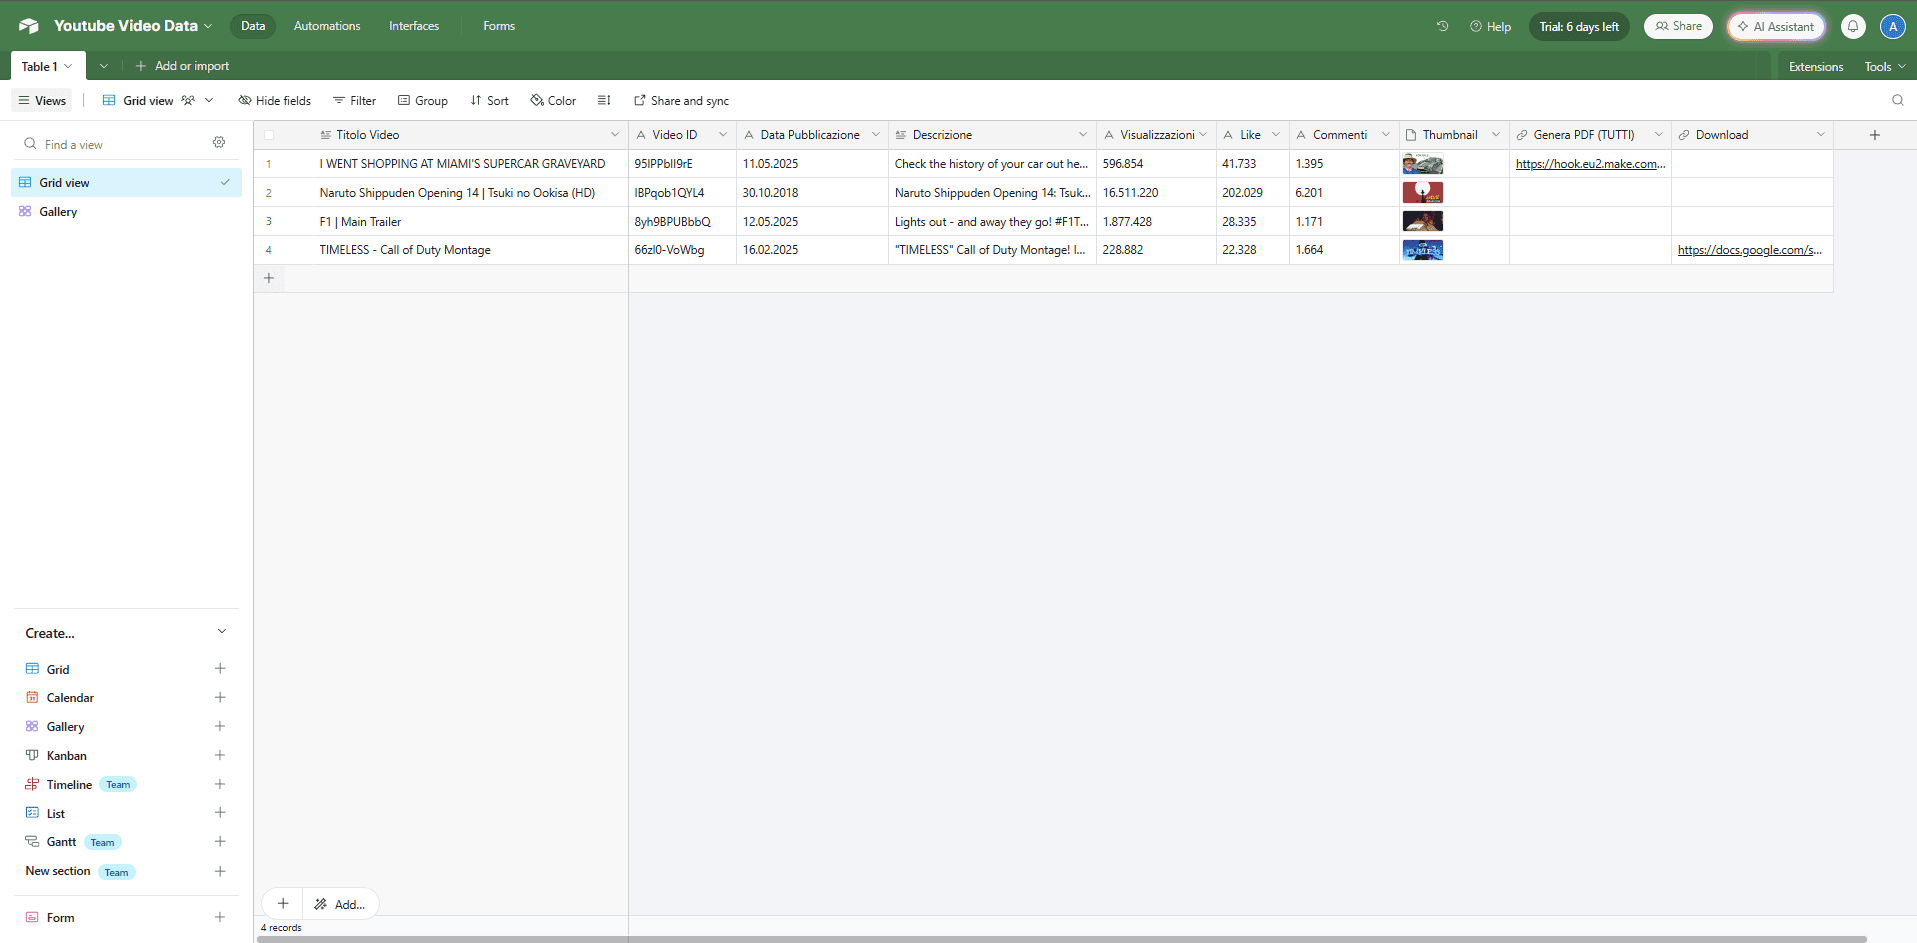Add a new section plus

coord(220,872)
